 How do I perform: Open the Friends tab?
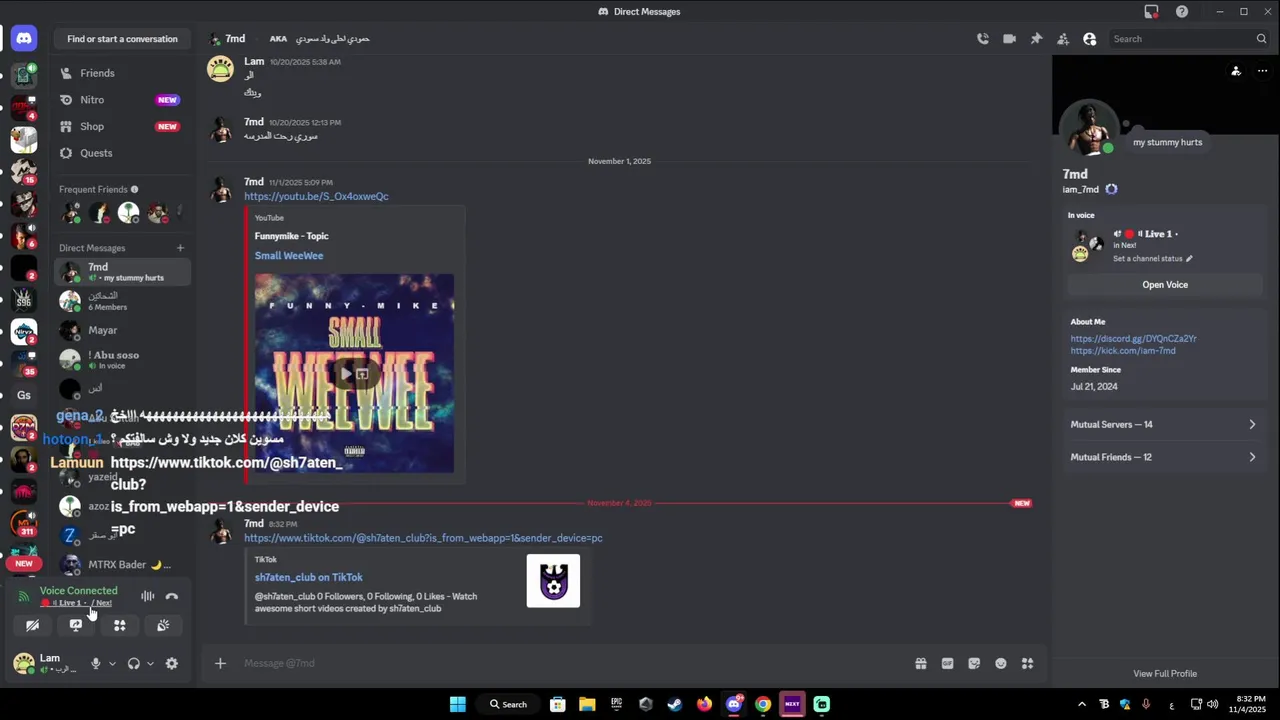click(122, 73)
